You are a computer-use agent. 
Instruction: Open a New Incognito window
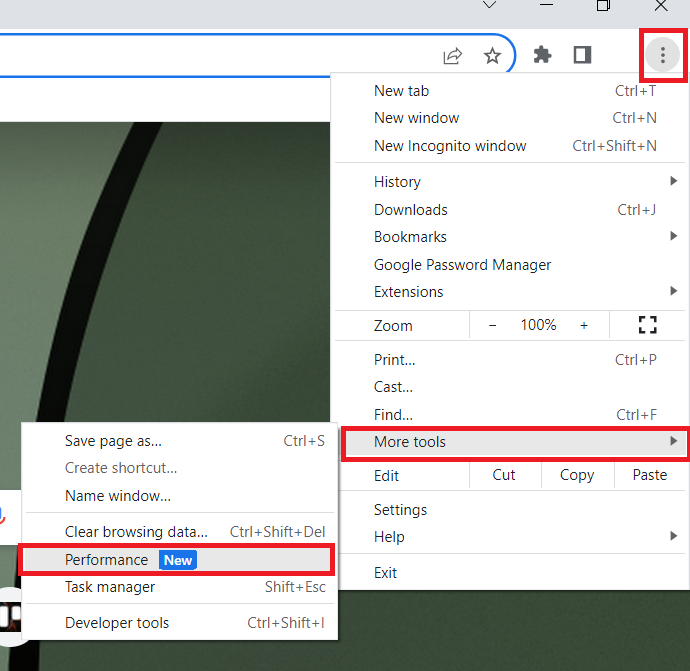tap(510, 146)
